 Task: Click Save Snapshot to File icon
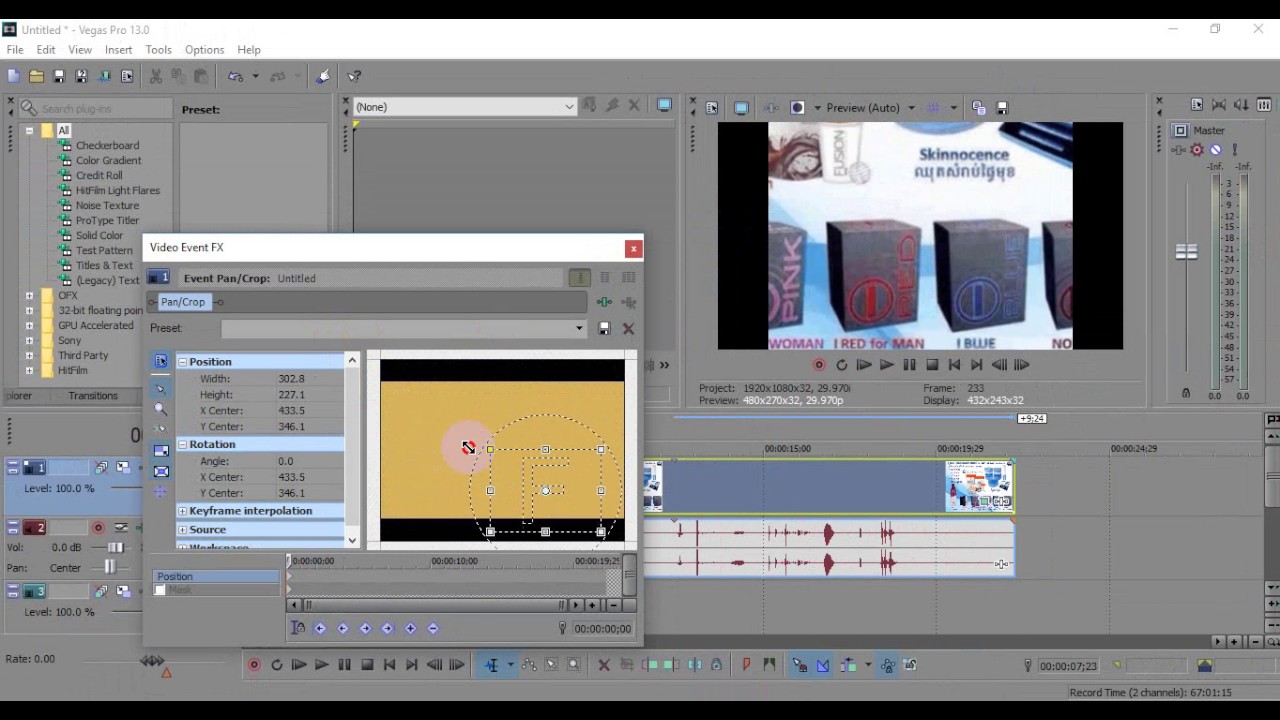[x=1002, y=108]
